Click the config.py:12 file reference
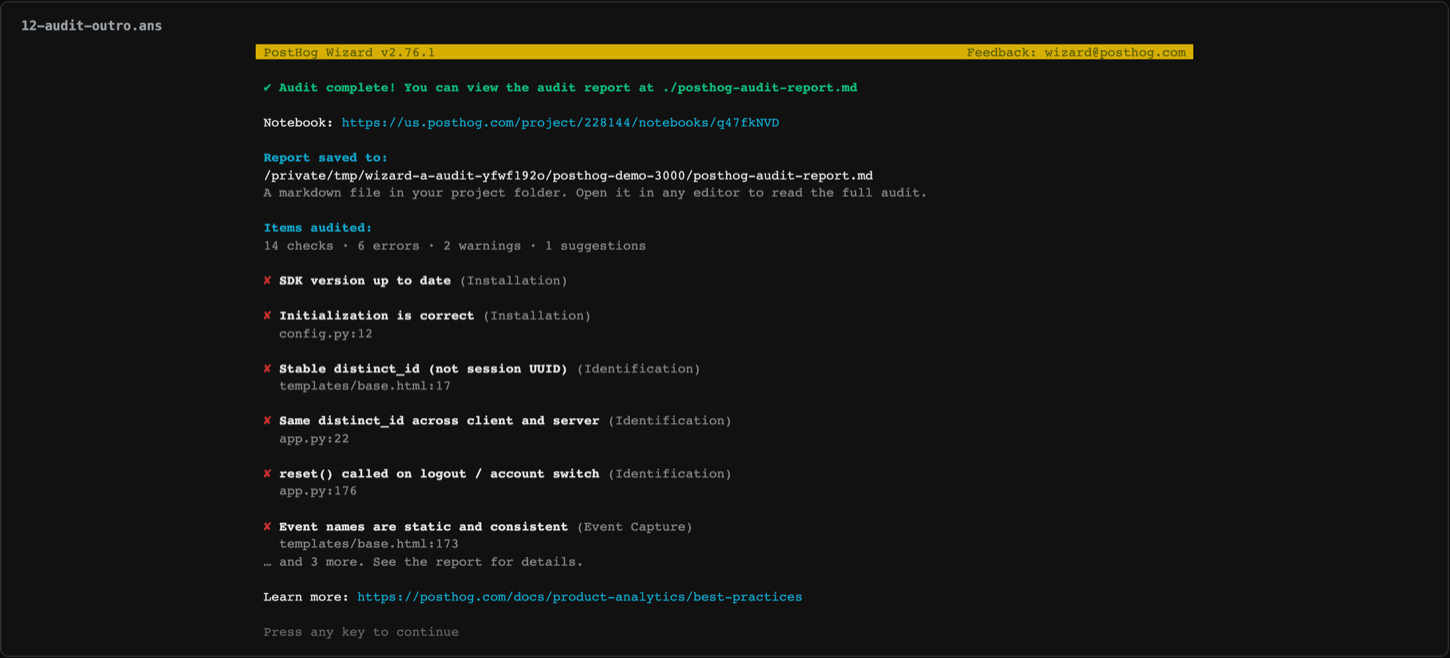The width and height of the screenshot is (1450, 658). point(326,334)
